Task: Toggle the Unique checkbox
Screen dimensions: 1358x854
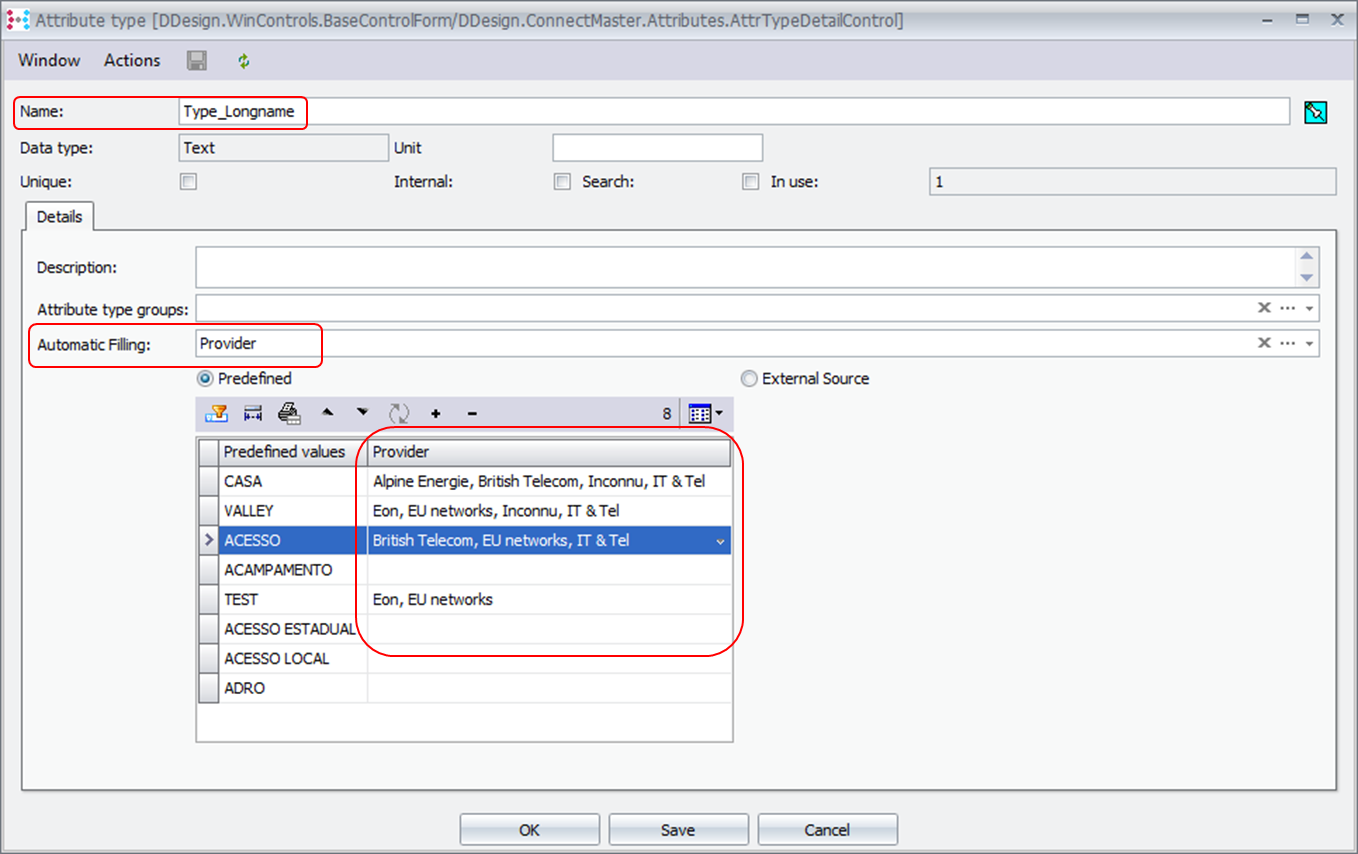Action: pyautogui.click(x=188, y=182)
